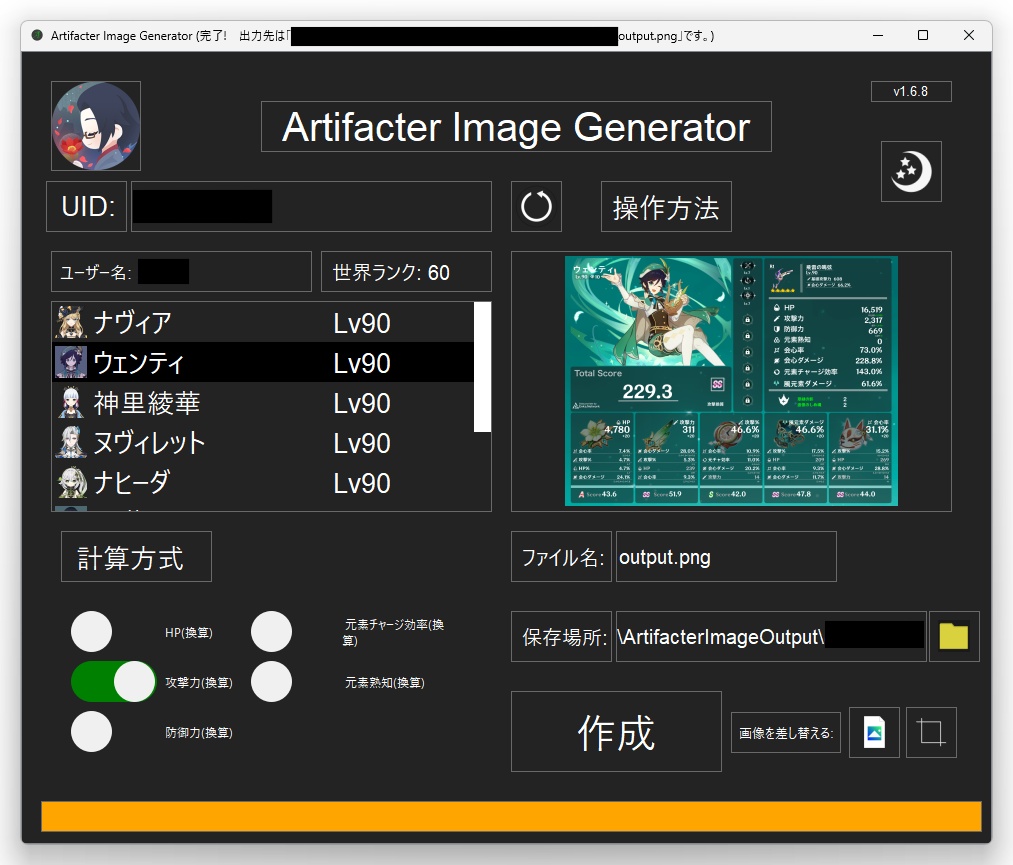Click 神里綾華 character portrait icon
1013x865 pixels.
(70, 402)
